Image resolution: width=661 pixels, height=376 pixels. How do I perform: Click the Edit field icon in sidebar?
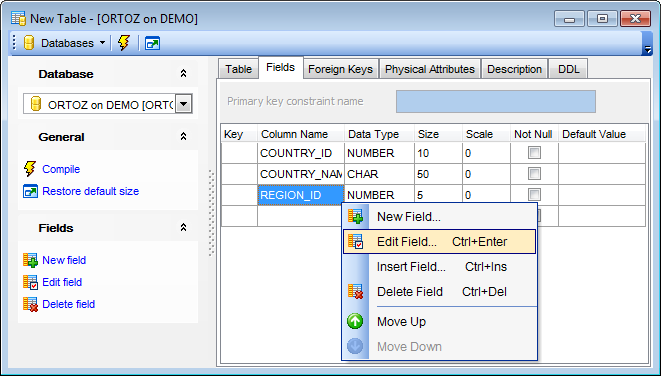pos(30,282)
